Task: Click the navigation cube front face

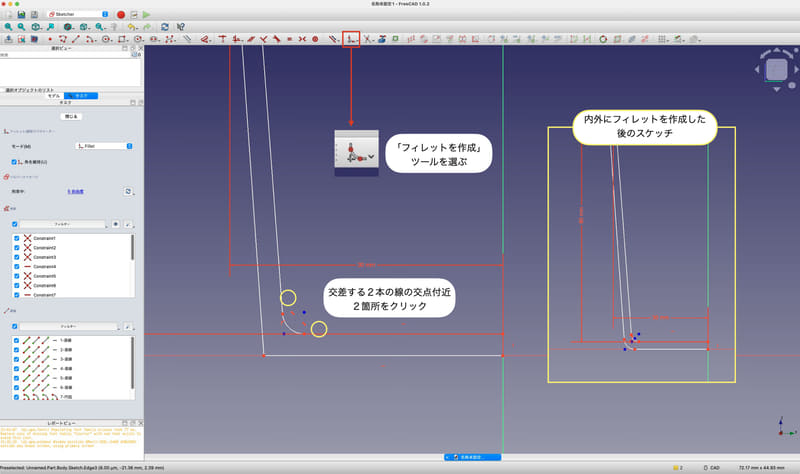Action: coord(777,69)
